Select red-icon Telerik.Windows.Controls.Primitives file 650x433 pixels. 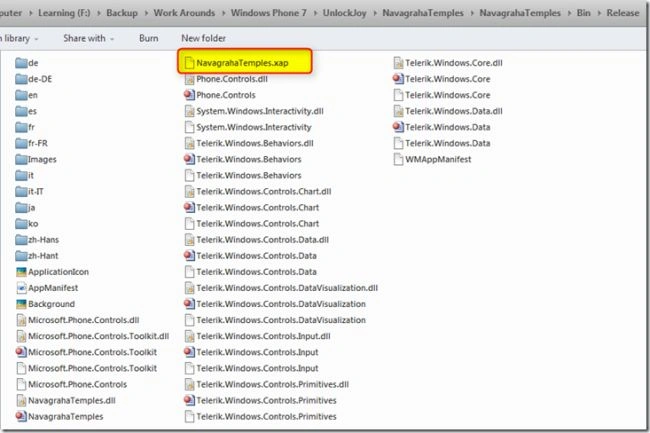[x=260, y=401]
